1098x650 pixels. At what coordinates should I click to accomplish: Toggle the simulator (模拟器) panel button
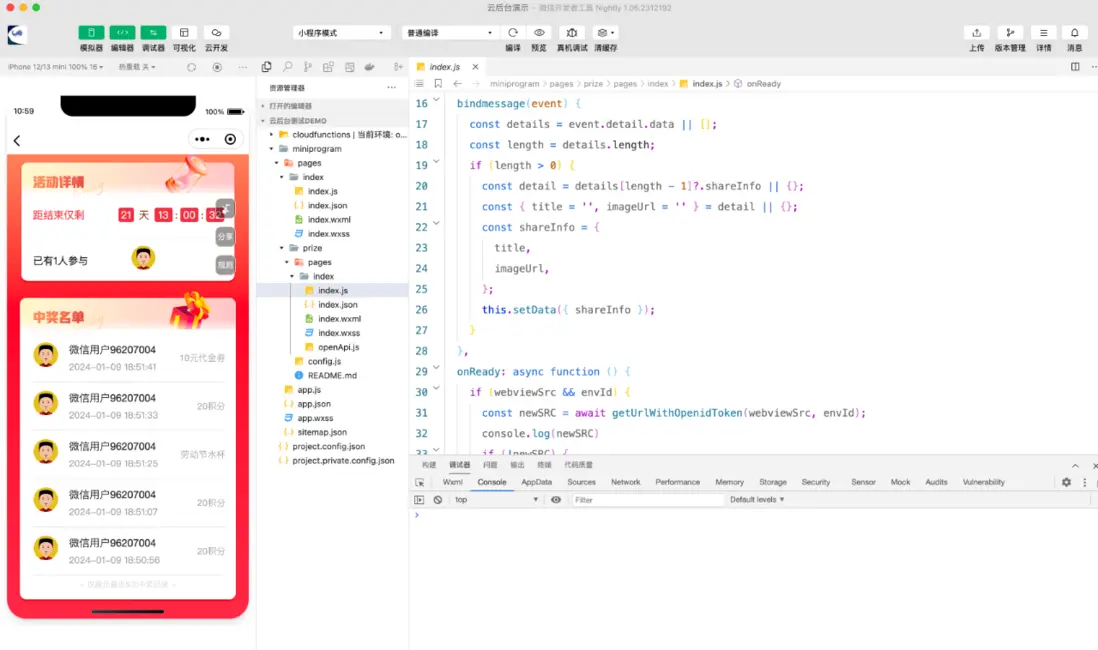pos(91,33)
